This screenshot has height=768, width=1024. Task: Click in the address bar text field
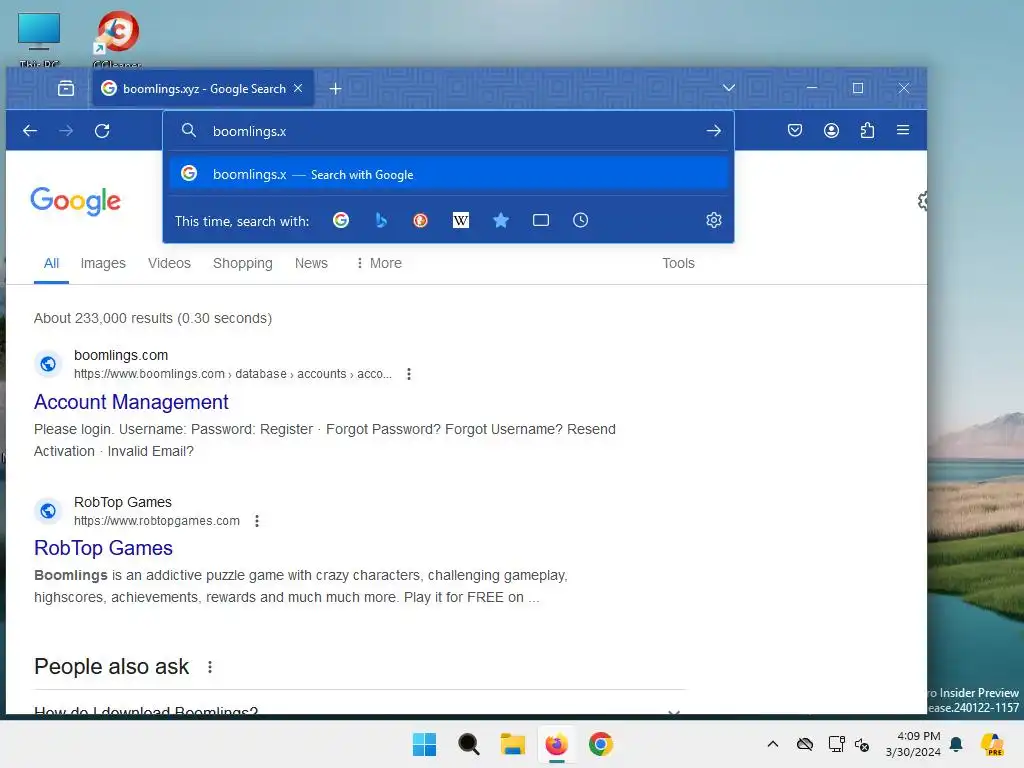451,131
